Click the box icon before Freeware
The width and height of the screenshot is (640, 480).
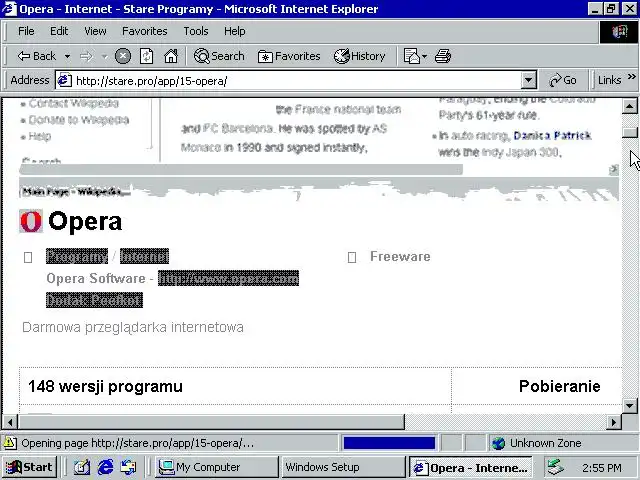(x=352, y=258)
